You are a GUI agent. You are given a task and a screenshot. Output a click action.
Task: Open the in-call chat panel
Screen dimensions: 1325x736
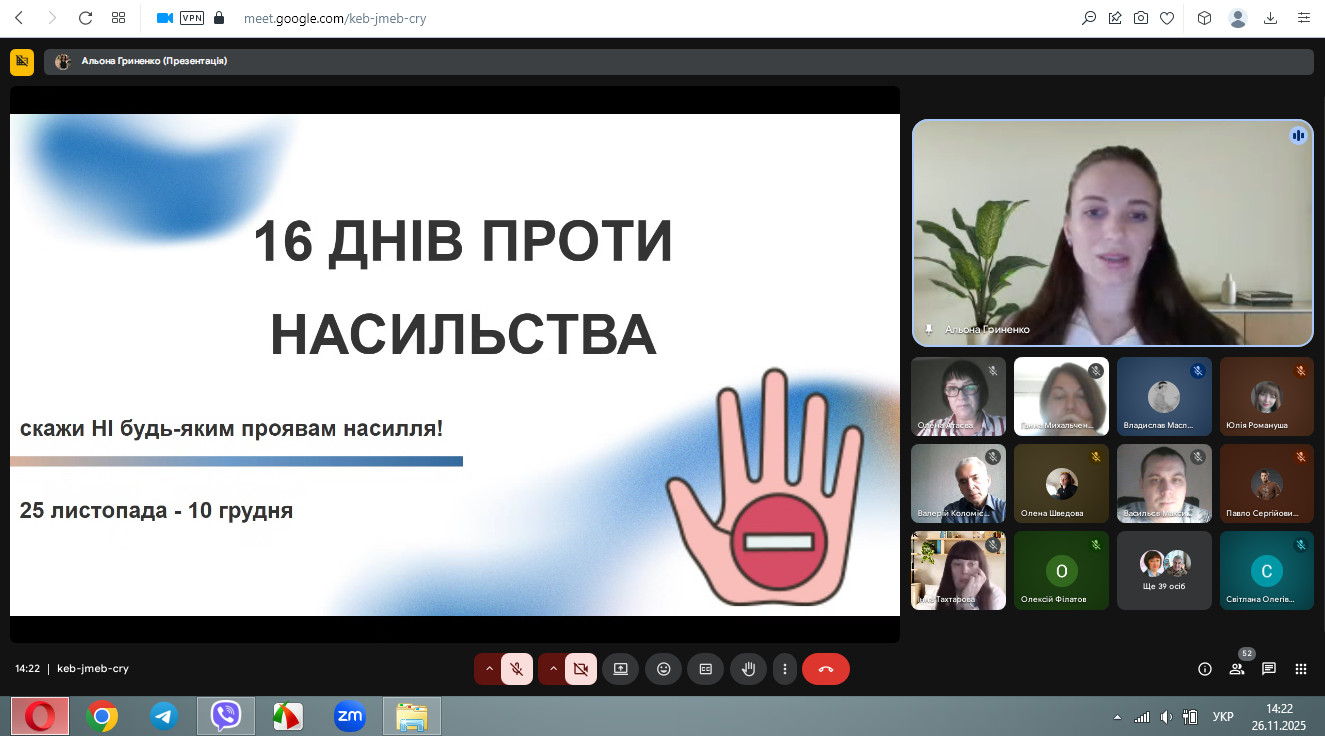[1269, 669]
